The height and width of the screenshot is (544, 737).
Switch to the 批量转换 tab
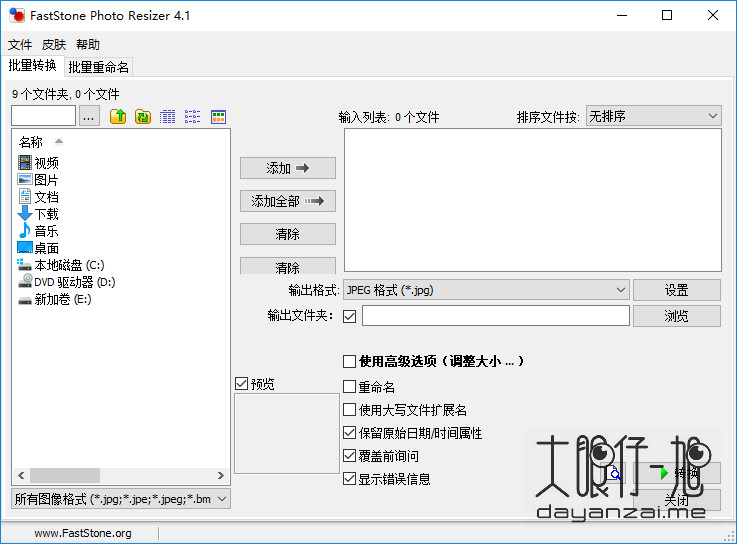pyautogui.click(x=32, y=65)
